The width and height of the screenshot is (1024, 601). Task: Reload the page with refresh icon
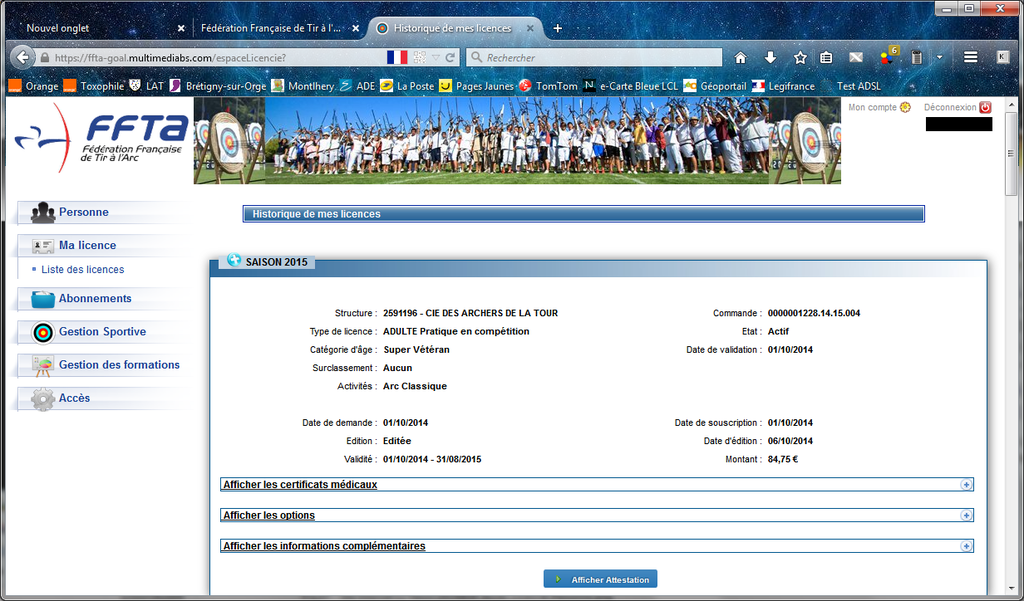coord(451,58)
